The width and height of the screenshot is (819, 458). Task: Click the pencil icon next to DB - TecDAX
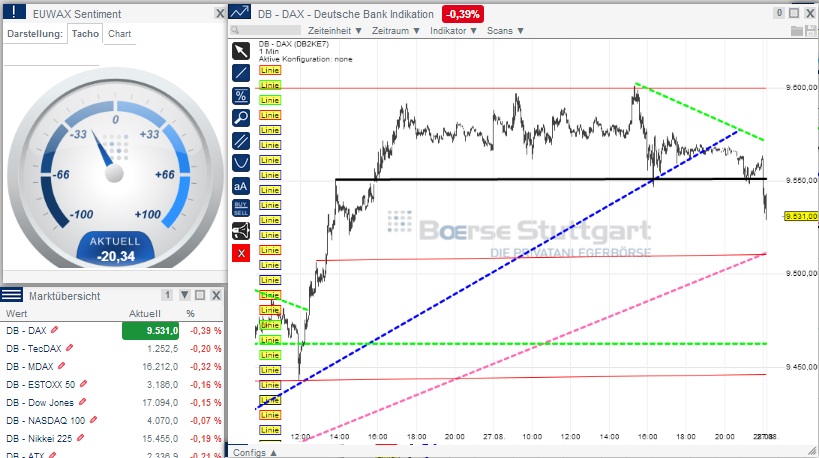pos(69,348)
